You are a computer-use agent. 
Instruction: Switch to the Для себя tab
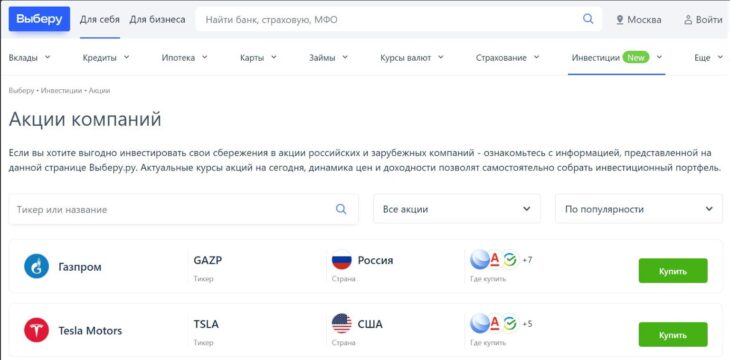(100, 20)
